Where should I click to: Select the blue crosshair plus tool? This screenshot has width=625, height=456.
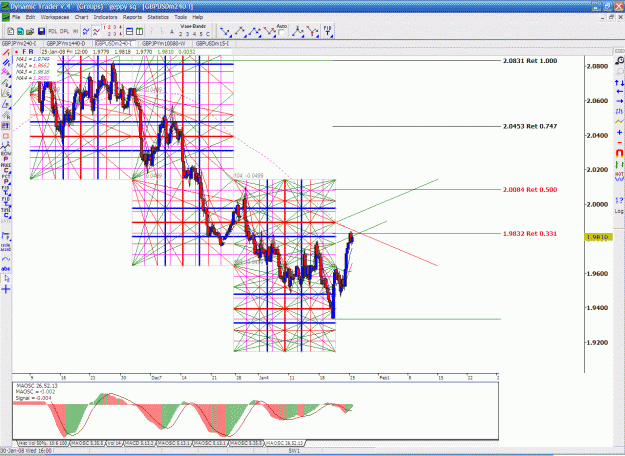pos(6,289)
